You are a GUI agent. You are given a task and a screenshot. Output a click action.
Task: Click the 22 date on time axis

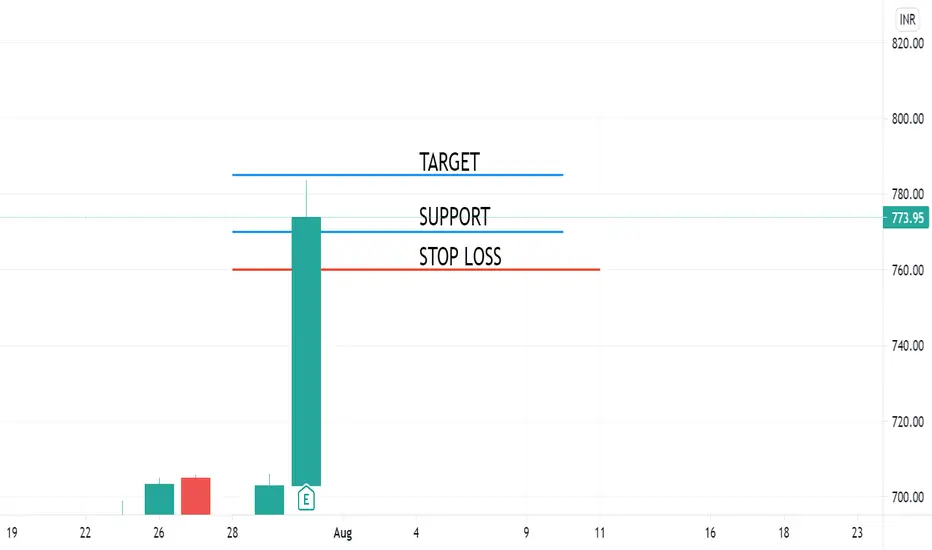tap(85, 533)
